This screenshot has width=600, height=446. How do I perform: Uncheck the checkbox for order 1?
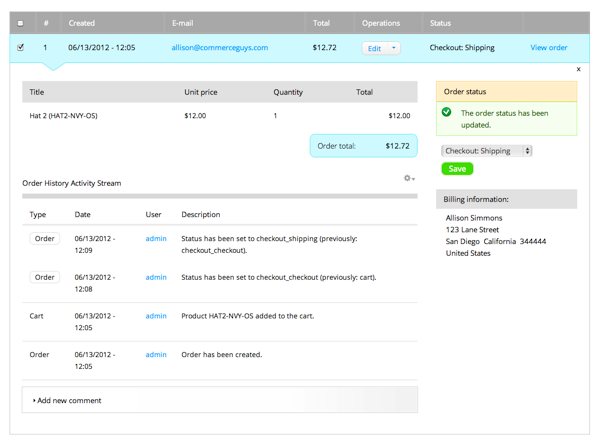(21, 47)
